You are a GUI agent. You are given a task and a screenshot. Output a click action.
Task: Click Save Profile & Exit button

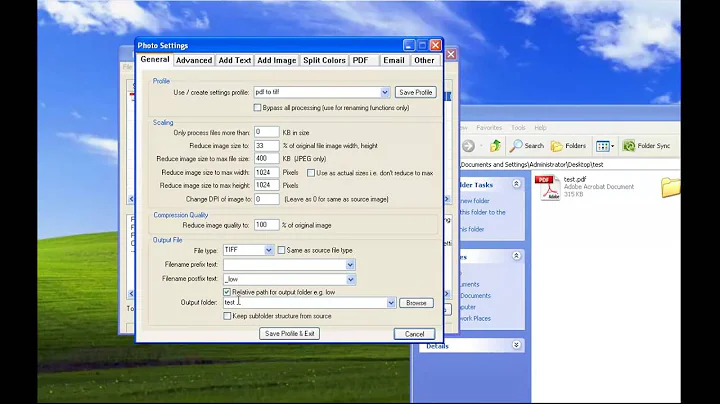(289, 334)
